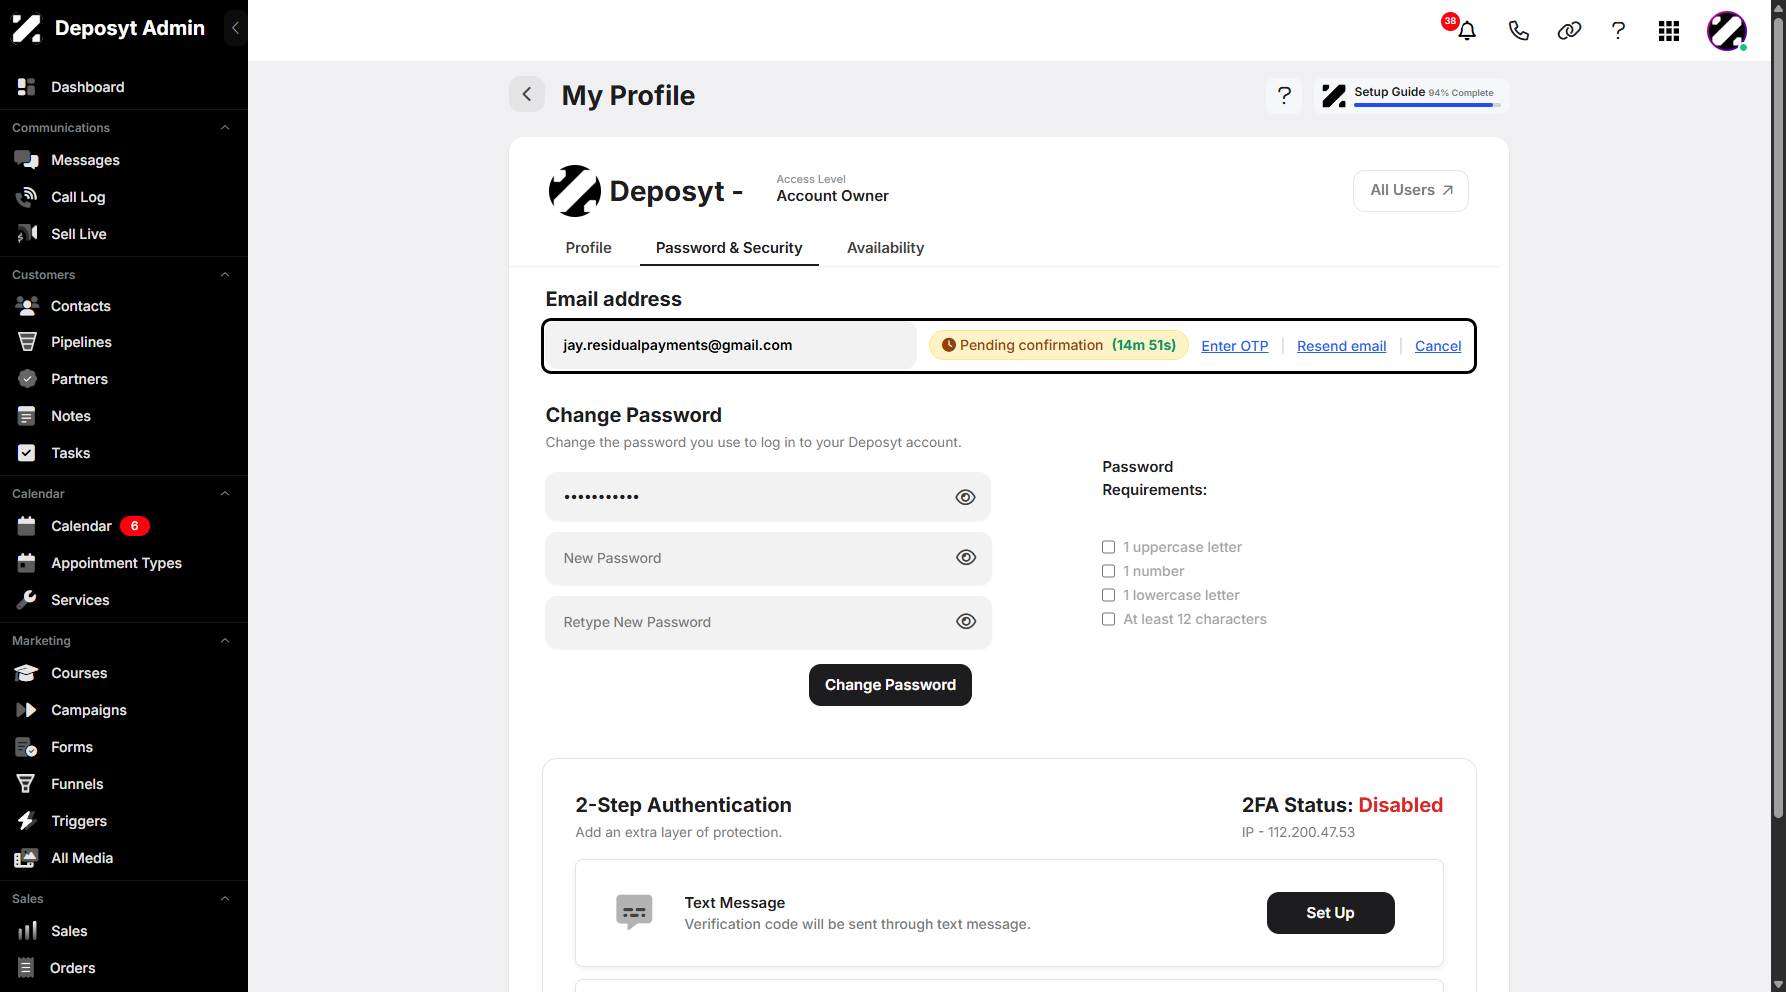Collapse the Sales sidebar section

pos(225,899)
